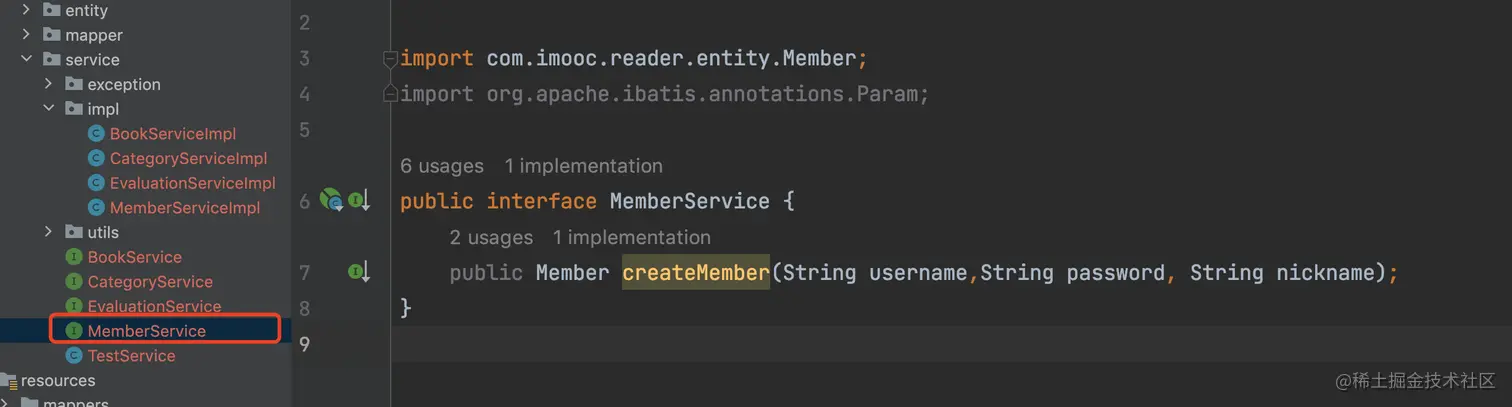Click the createMember method name

click(x=696, y=272)
